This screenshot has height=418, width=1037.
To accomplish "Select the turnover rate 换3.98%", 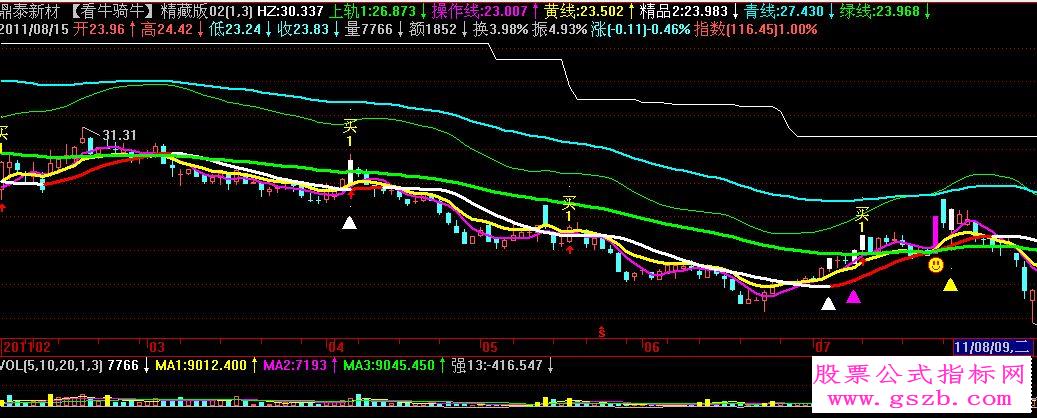I will coord(501,30).
